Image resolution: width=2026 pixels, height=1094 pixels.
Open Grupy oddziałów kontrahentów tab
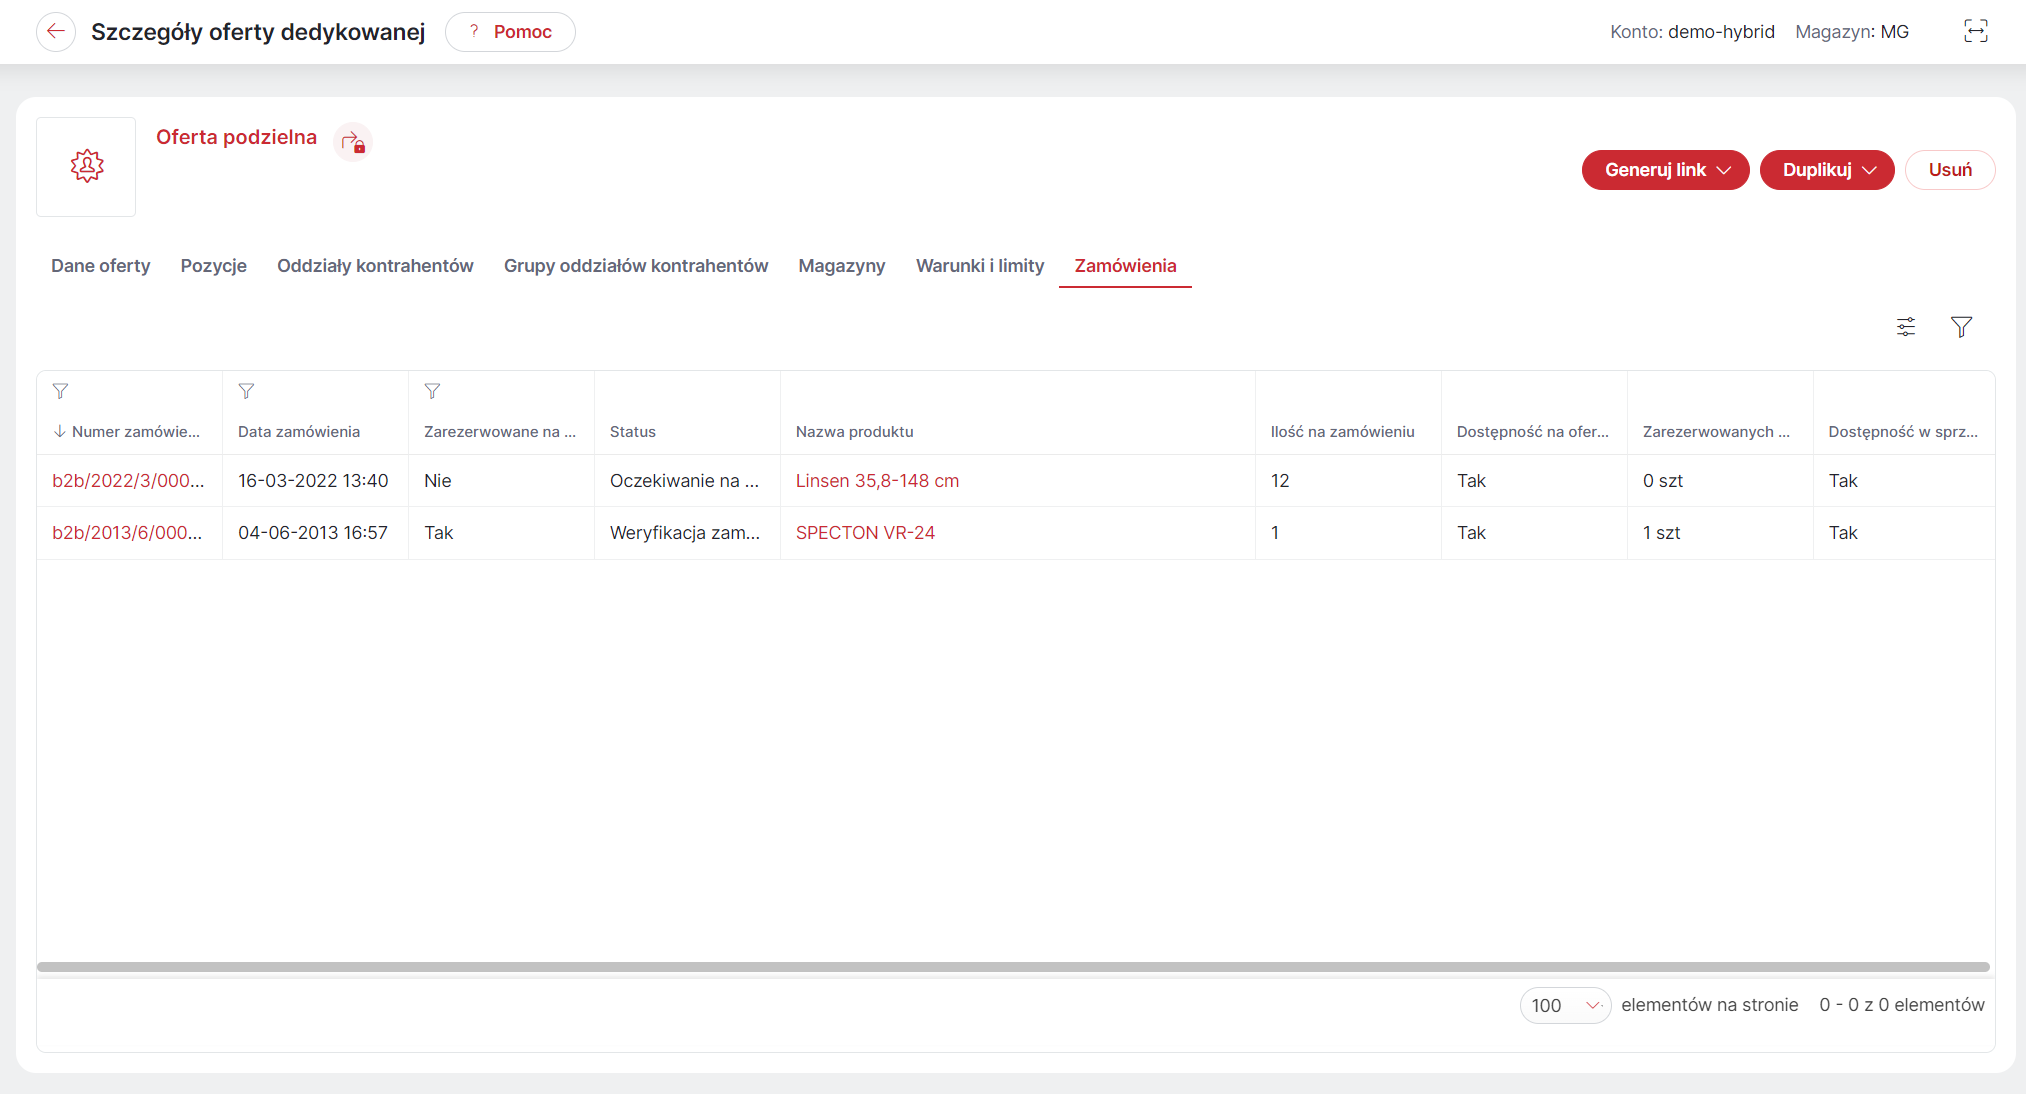(x=636, y=266)
